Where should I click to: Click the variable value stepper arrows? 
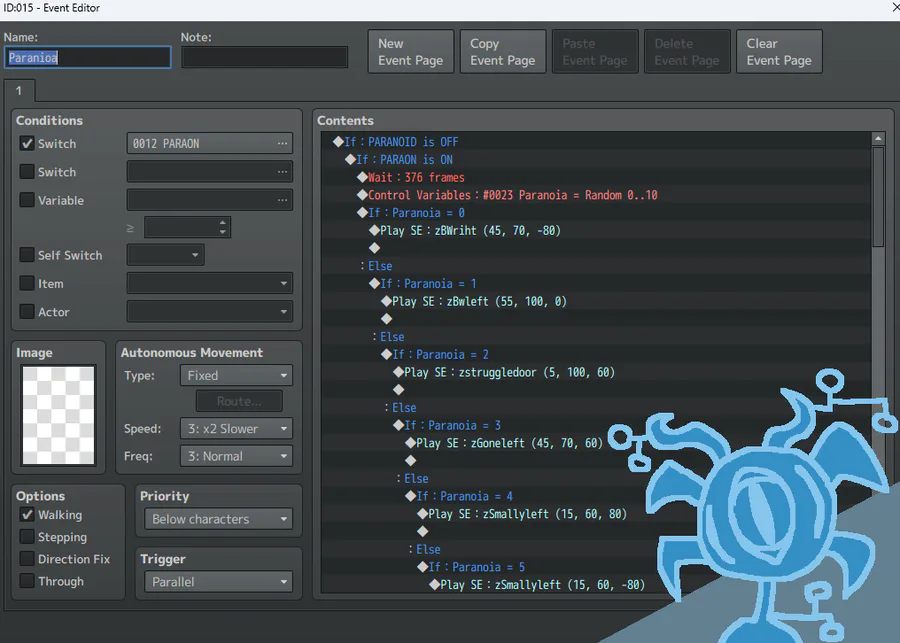pos(223,227)
